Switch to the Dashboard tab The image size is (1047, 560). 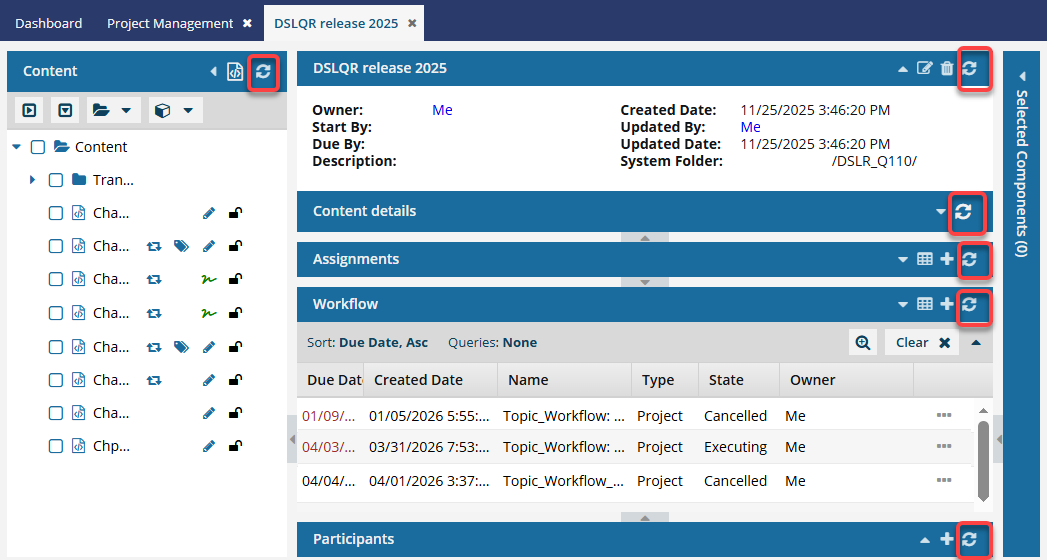click(48, 23)
